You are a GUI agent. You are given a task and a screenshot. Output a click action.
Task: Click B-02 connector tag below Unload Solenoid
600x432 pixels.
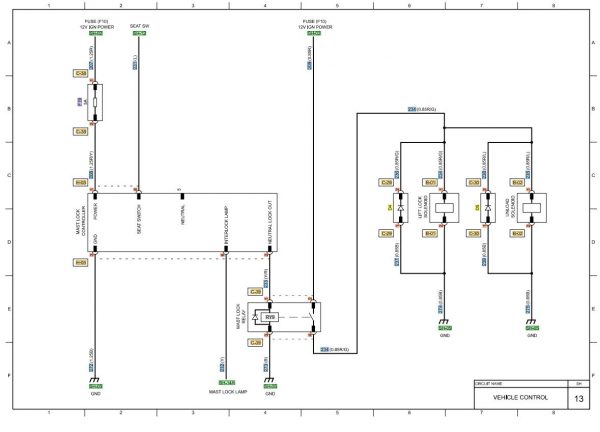(517, 233)
